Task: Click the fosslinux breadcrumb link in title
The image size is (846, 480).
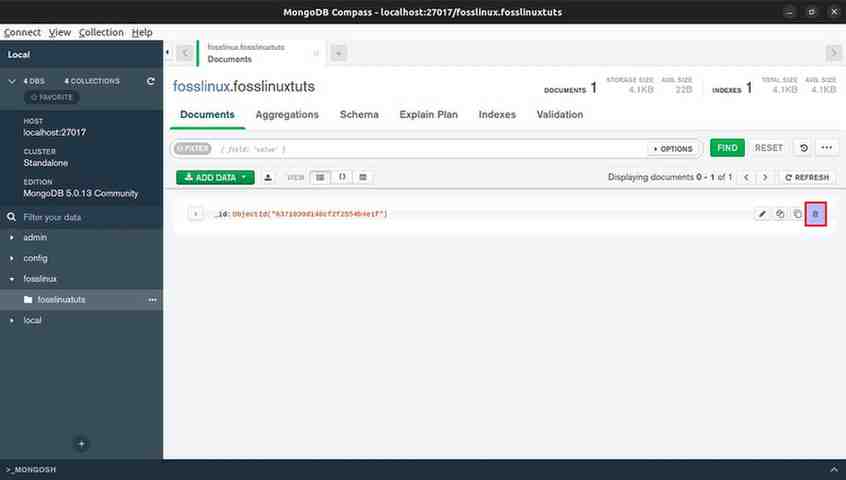Action: pos(201,86)
